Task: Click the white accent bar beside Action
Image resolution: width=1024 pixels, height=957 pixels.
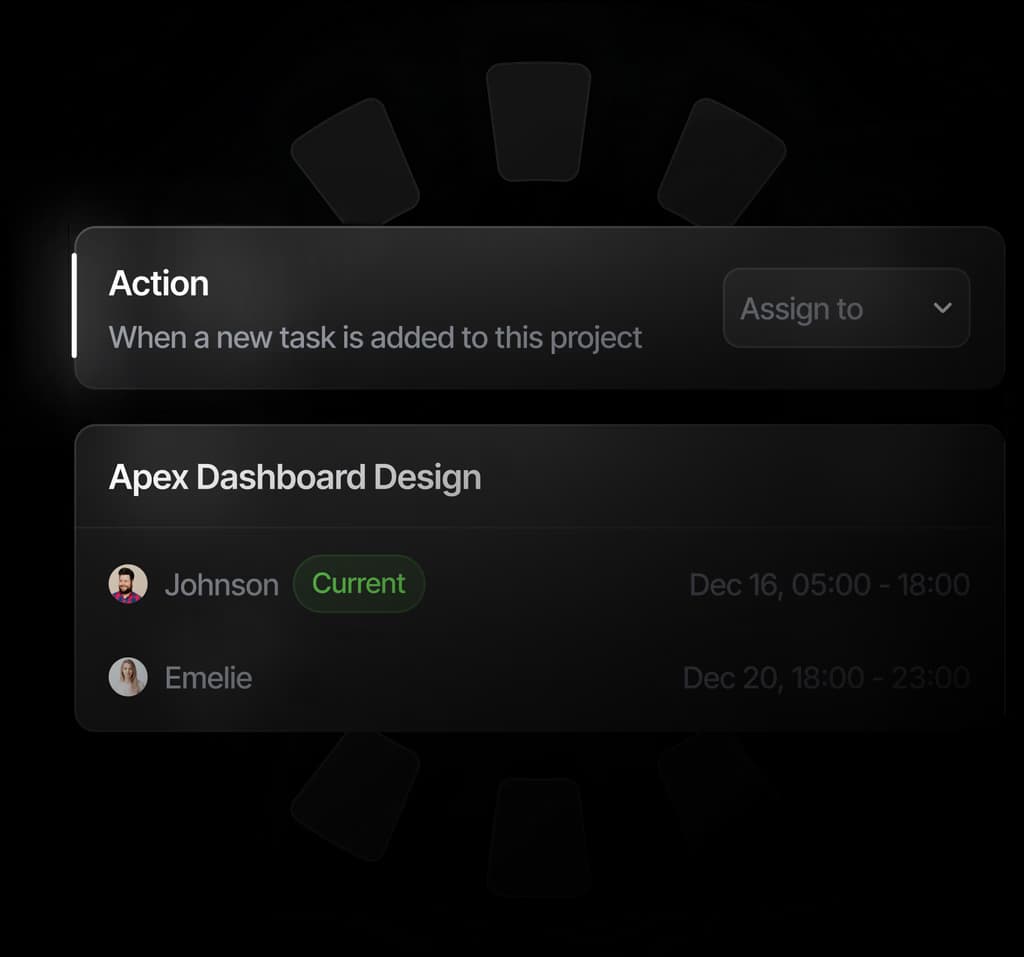Action: (74, 306)
